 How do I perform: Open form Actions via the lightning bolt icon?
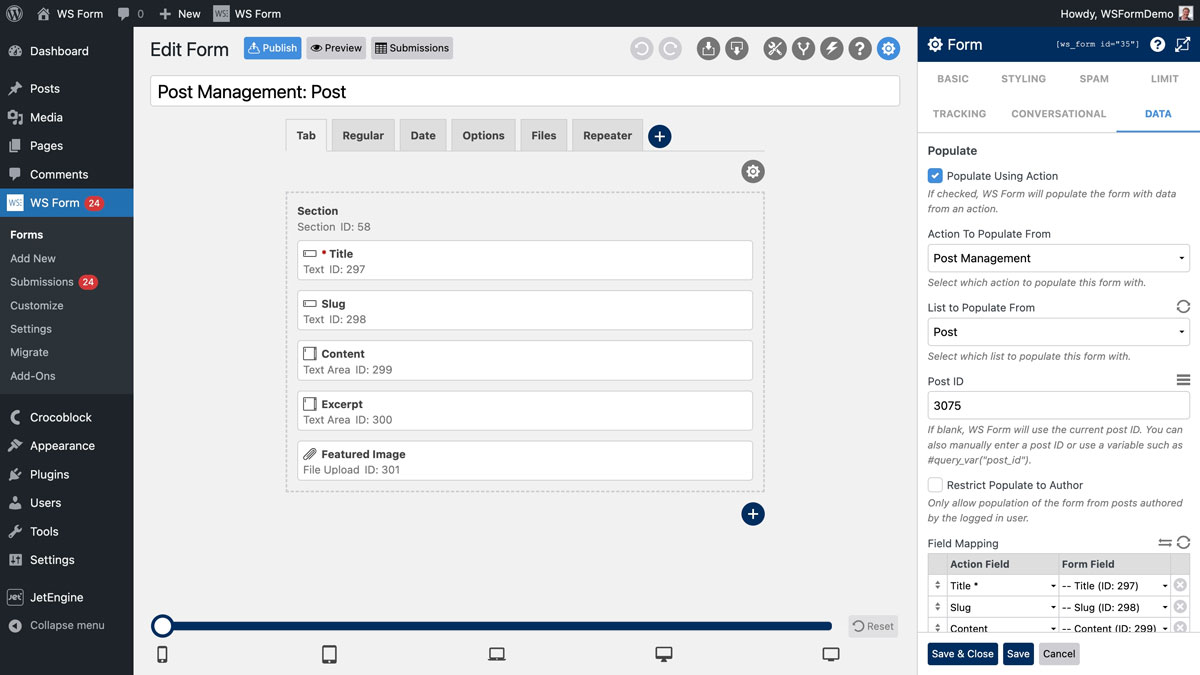(831, 48)
